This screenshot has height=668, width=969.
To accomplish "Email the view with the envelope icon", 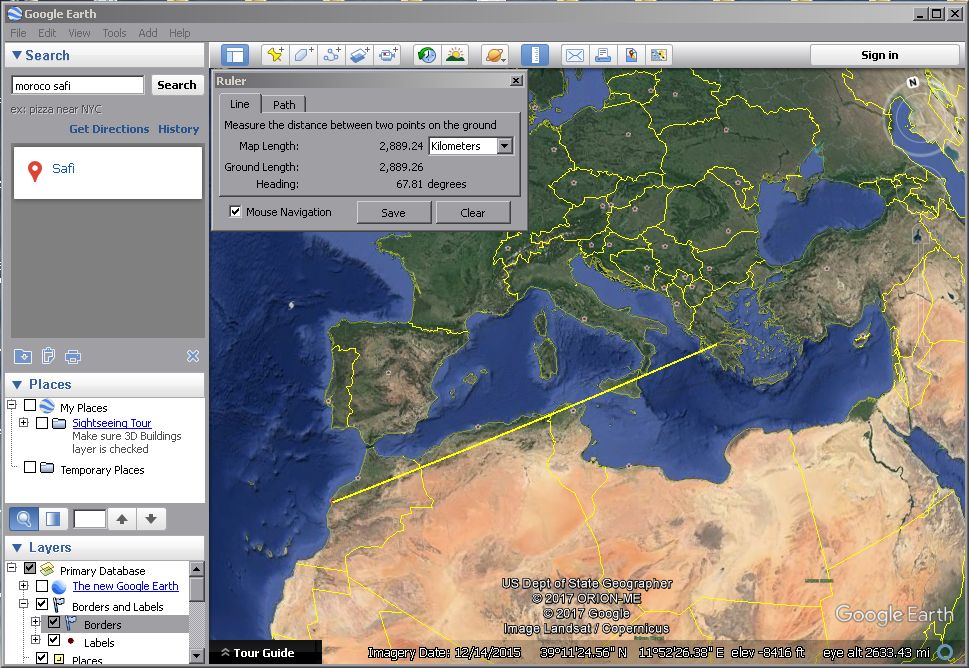I will [x=575, y=55].
